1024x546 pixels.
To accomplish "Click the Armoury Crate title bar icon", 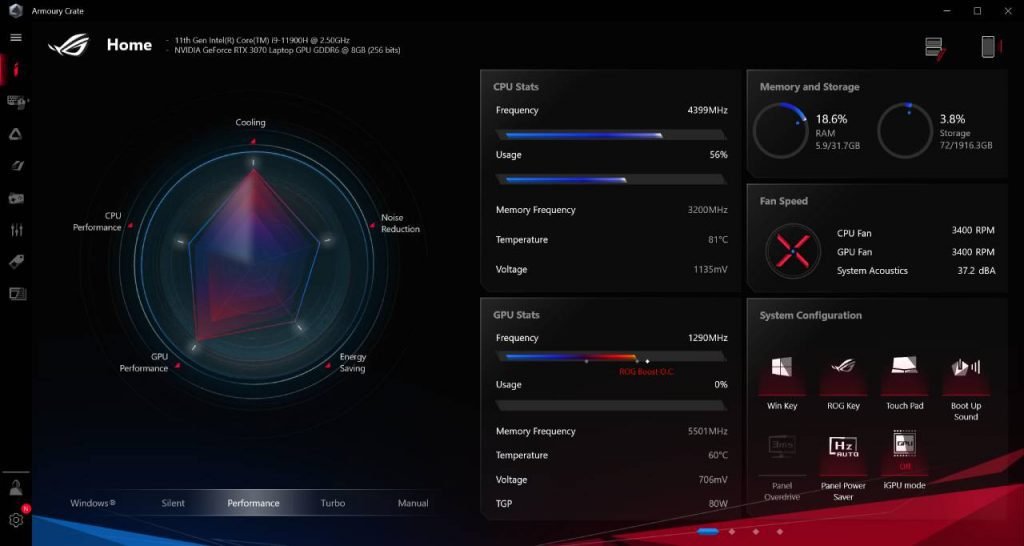I will point(16,11).
